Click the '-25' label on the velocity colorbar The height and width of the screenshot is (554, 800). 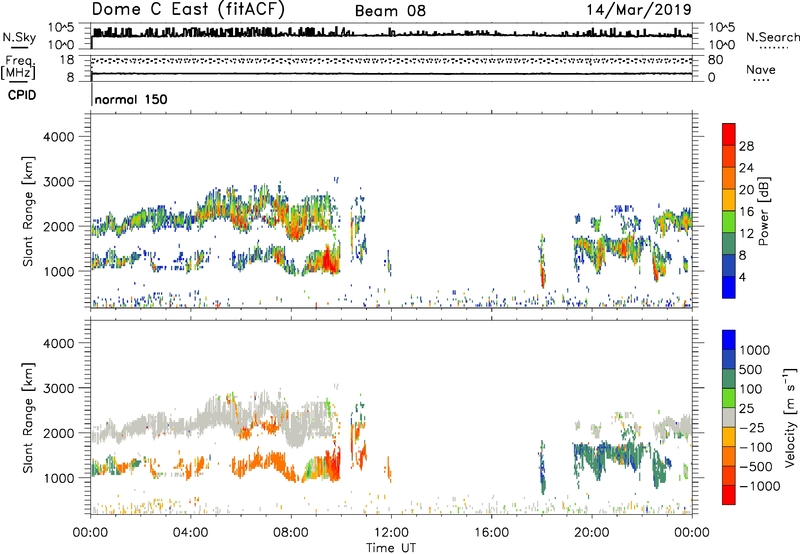pyautogui.click(x=752, y=428)
